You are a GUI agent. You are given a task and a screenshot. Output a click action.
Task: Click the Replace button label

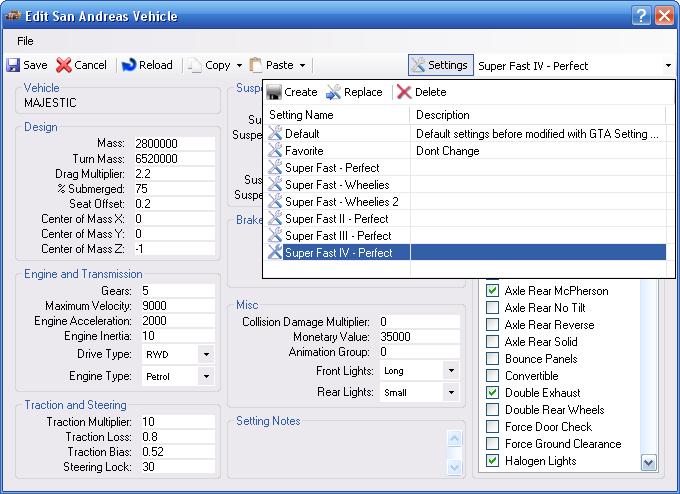[x=363, y=92]
